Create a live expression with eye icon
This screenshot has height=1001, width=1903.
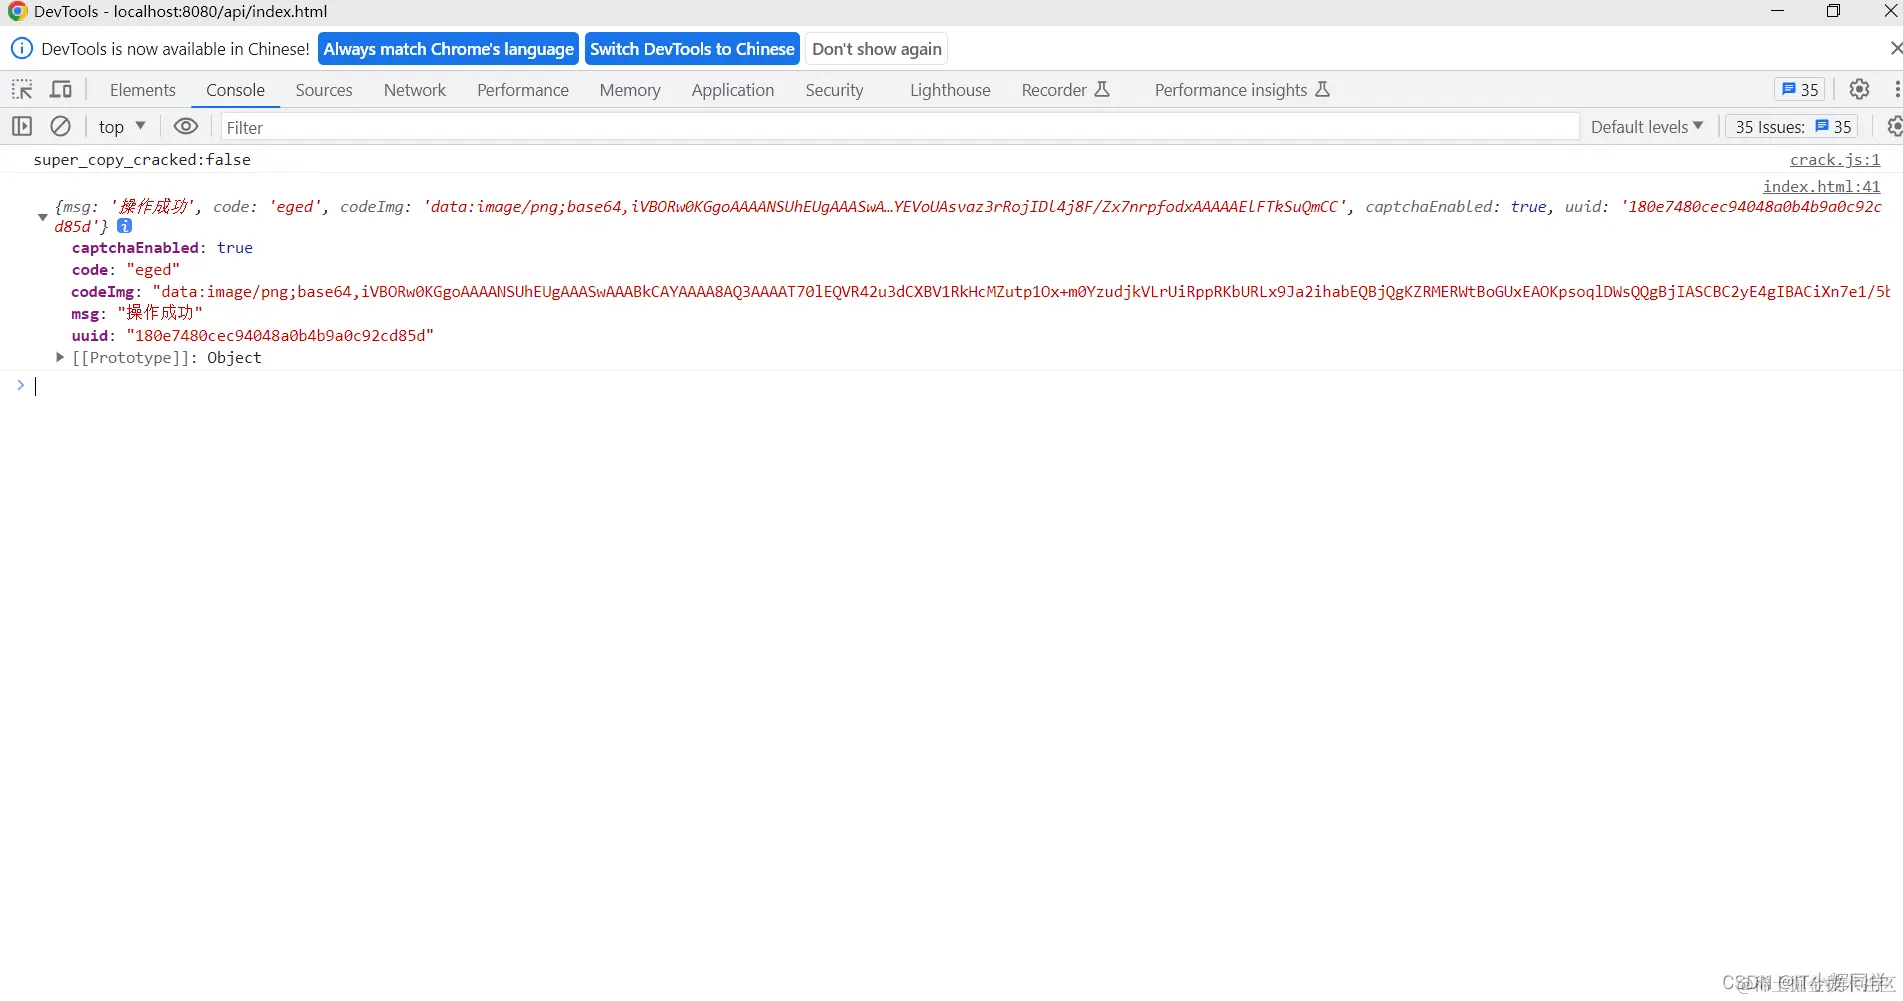click(186, 126)
